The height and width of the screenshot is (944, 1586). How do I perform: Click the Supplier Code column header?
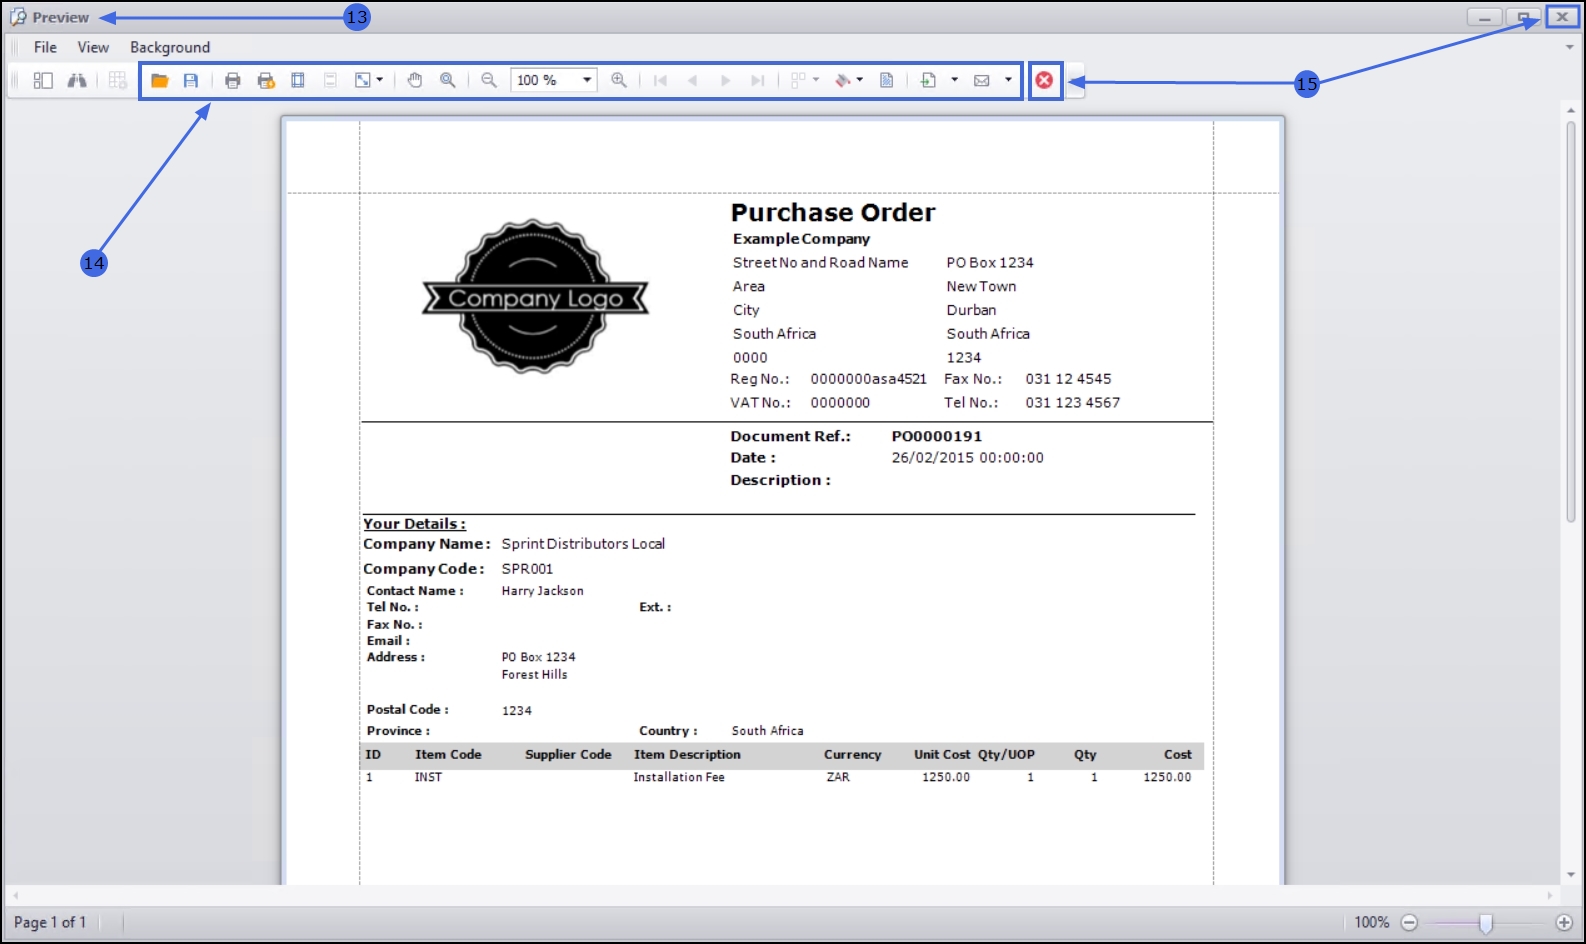pos(568,755)
